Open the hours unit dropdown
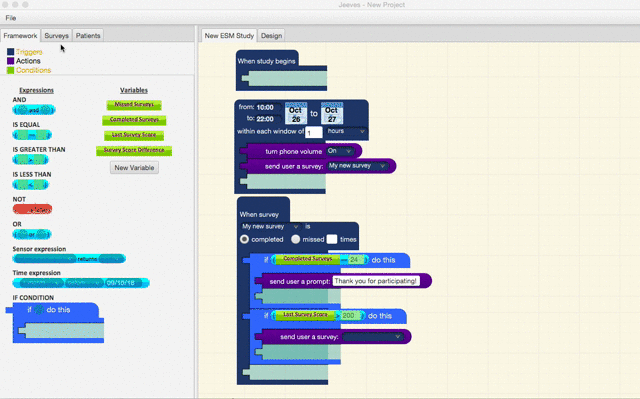This screenshot has width=640, height=399. 346,131
